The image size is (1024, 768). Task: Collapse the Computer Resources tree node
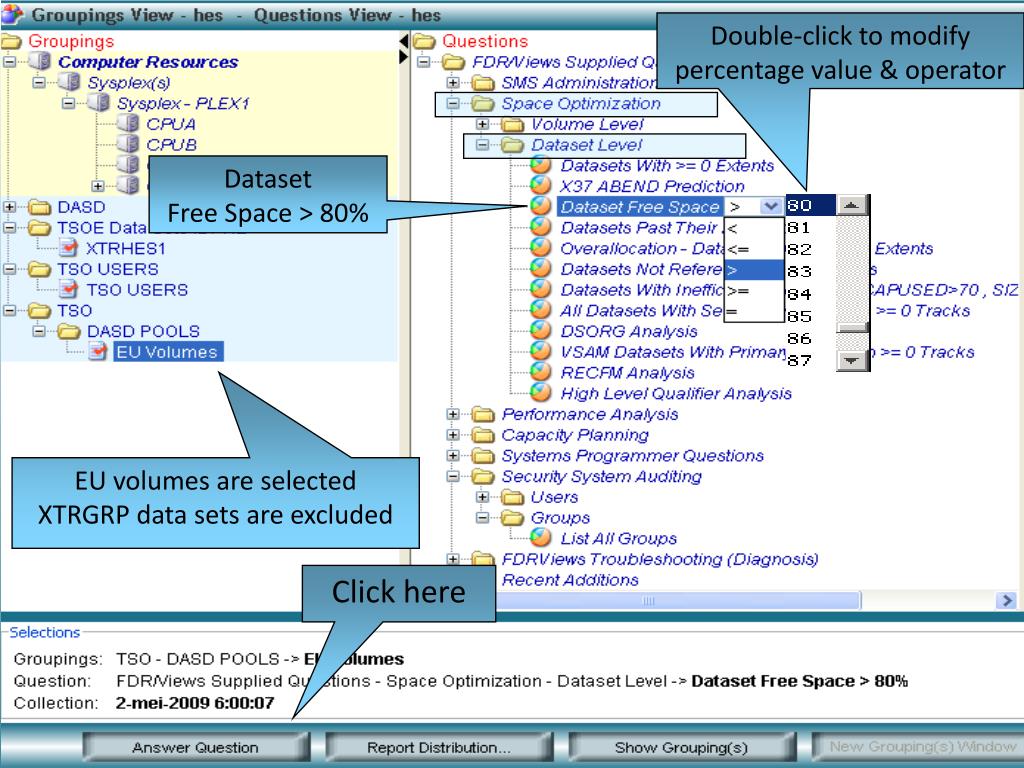[9, 62]
